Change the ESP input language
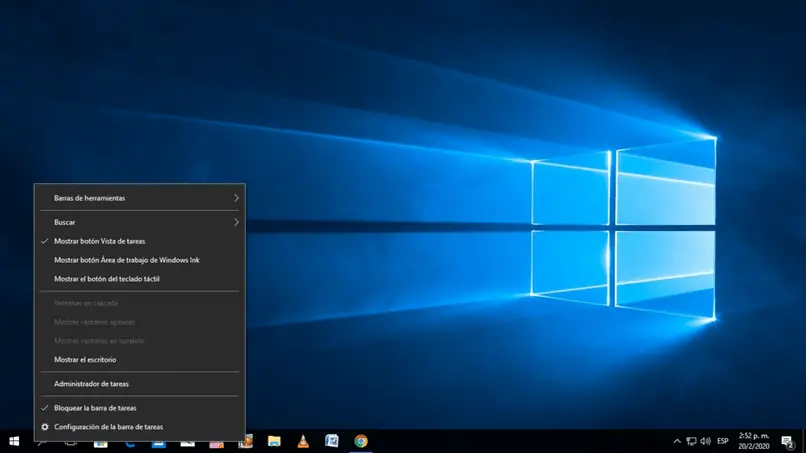806x453 pixels. tap(723, 441)
